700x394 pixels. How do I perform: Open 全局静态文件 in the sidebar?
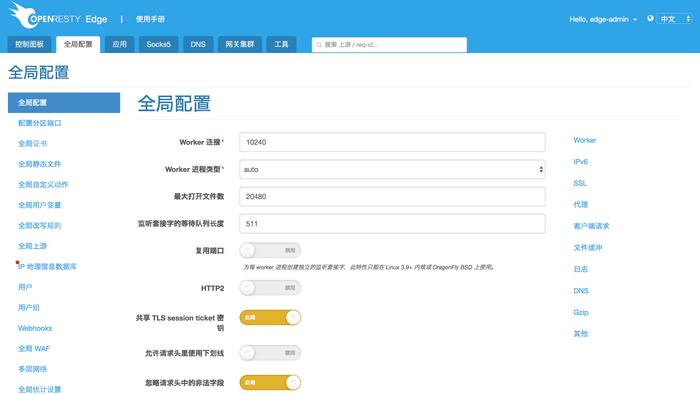tap(40, 164)
